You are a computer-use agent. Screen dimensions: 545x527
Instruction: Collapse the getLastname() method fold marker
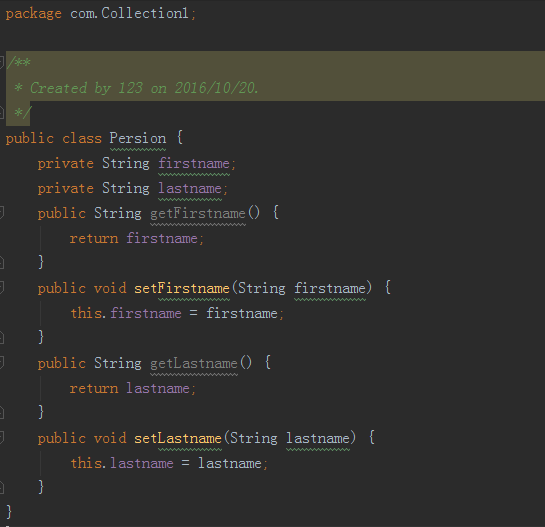pyautogui.click(x=1, y=363)
